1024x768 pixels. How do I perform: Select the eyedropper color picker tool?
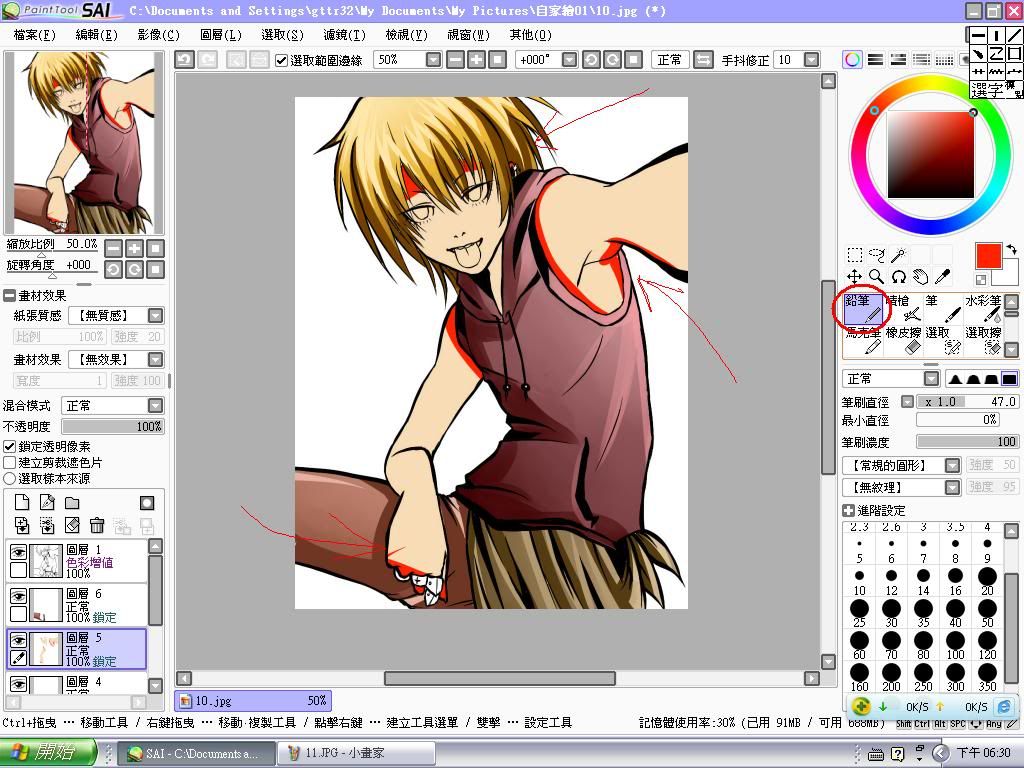point(942,277)
